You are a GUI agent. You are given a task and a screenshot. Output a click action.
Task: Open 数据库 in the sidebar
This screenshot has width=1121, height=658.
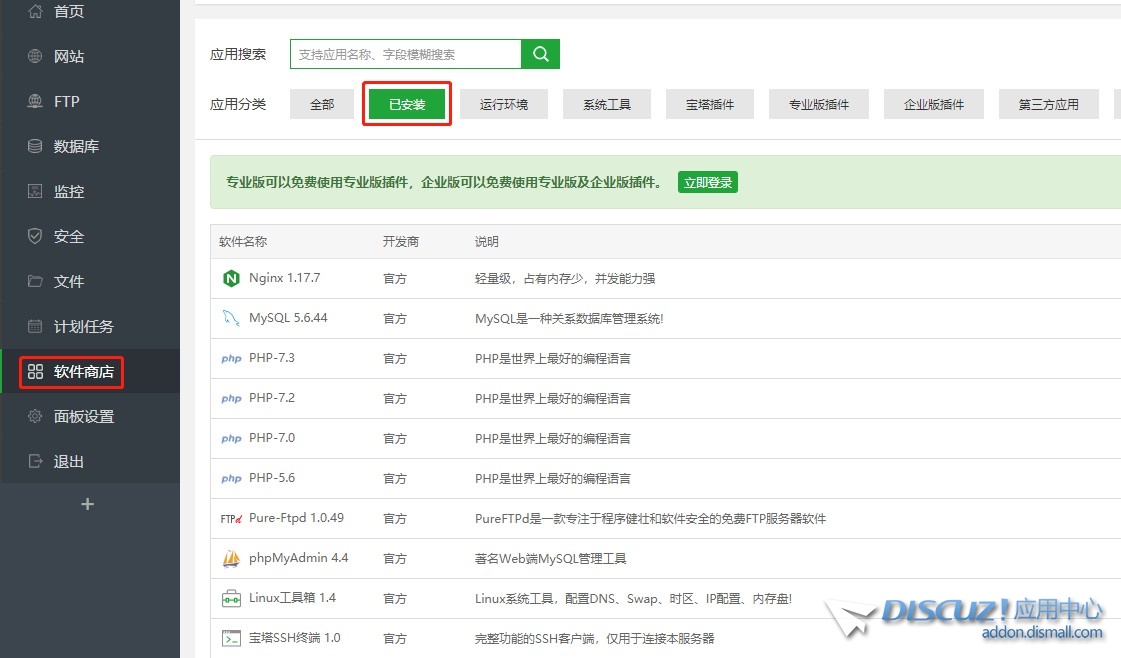pyautogui.click(x=76, y=146)
